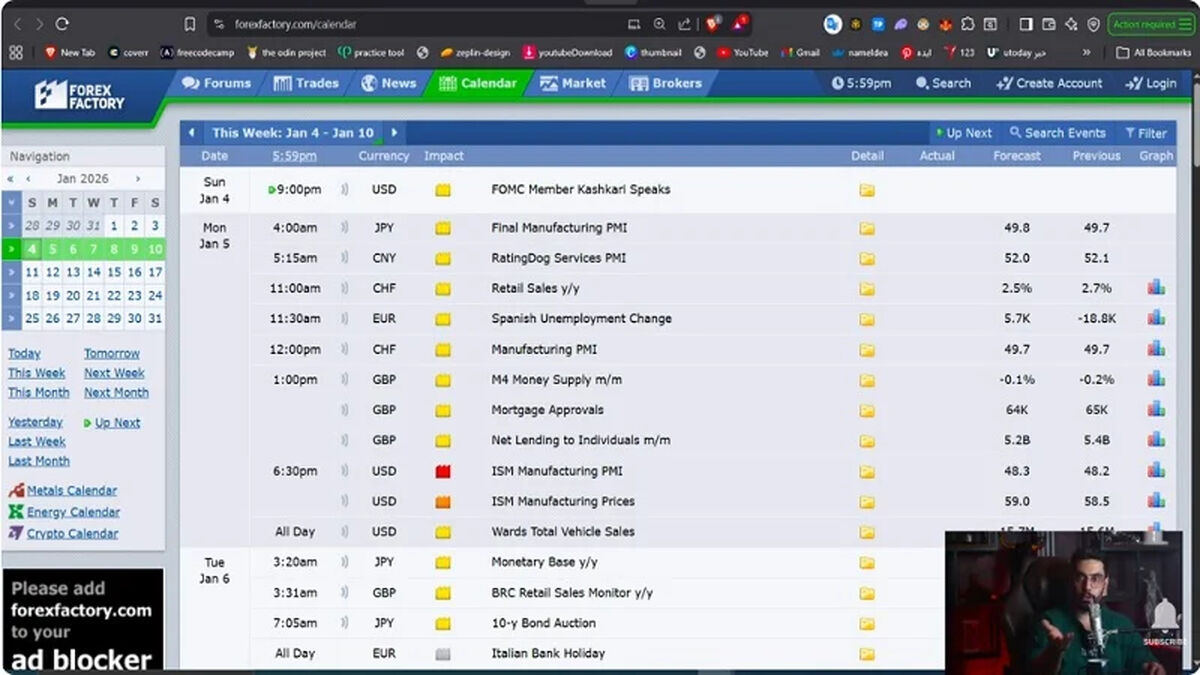
Task: Click Up Next in calendar header
Action: click(964, 133)
